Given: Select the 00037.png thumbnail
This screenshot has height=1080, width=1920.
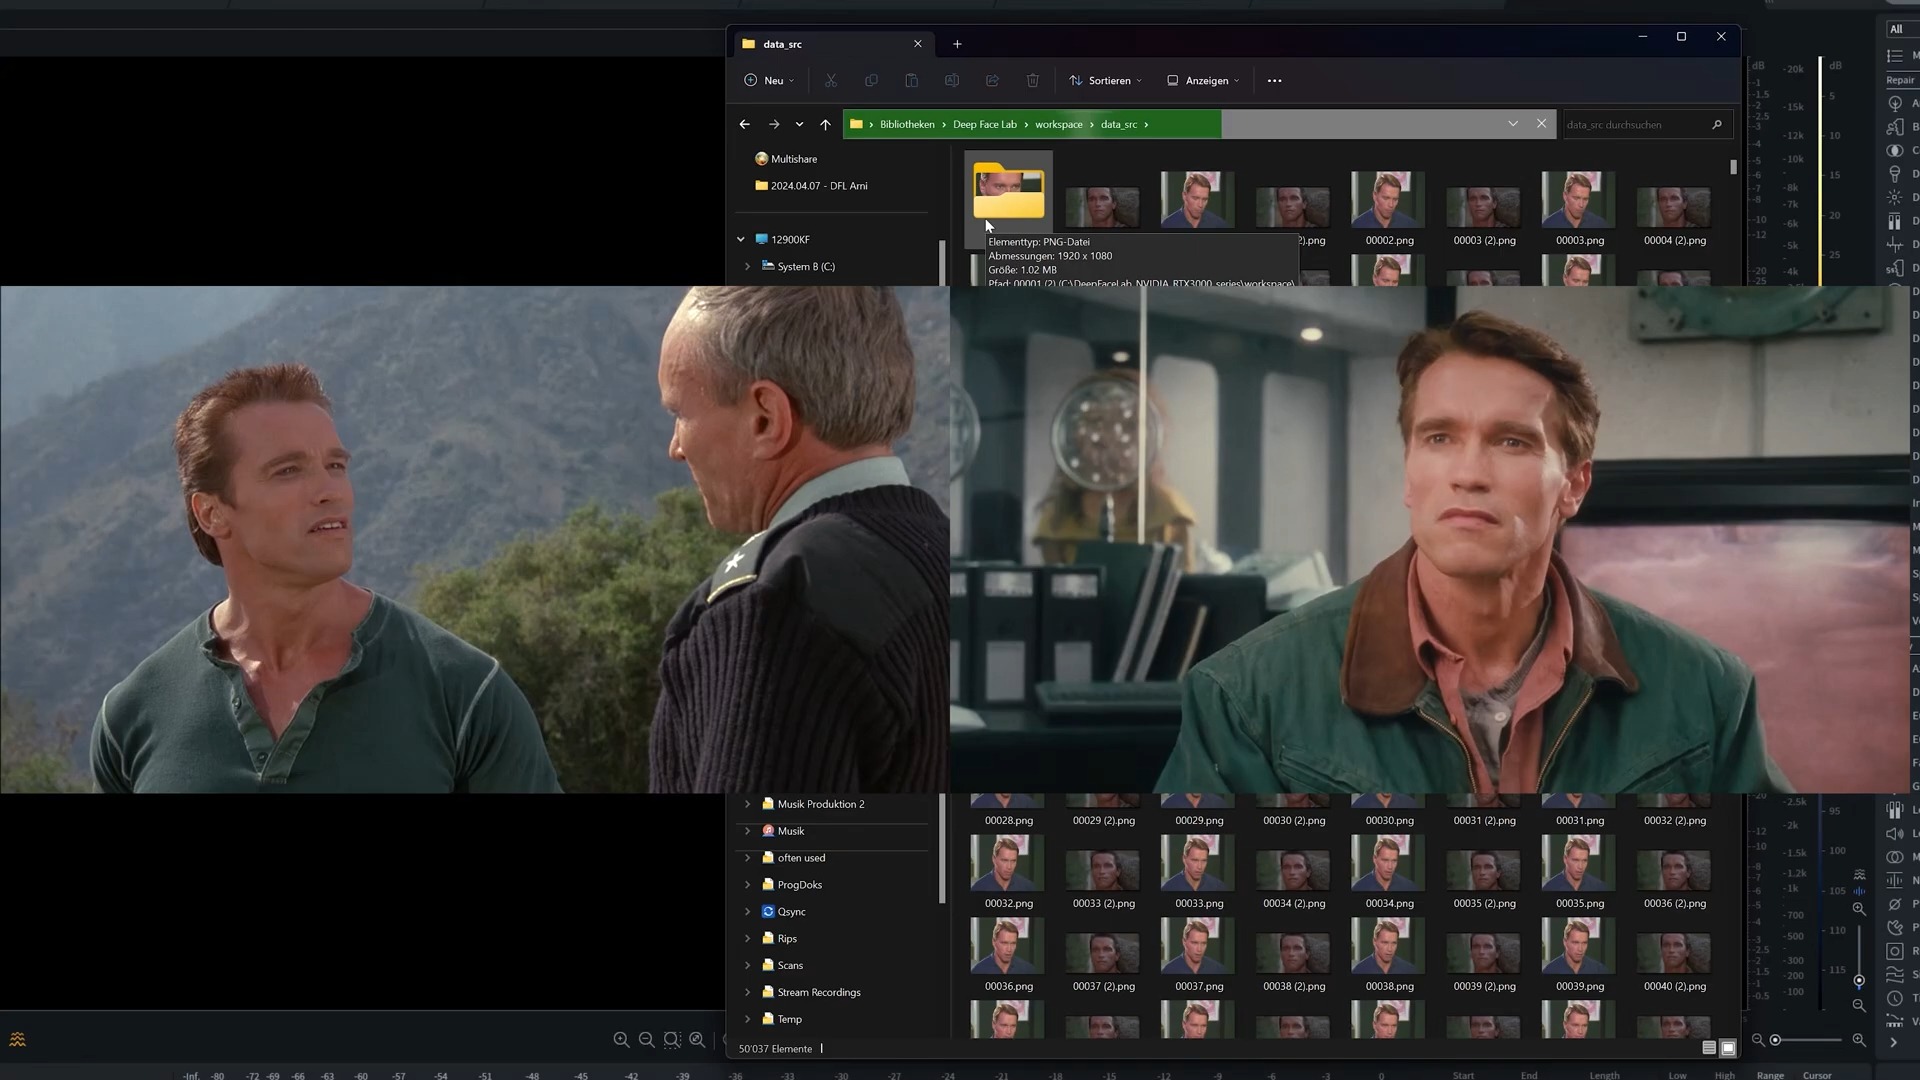Looking at the screenshot, I should (1198, 956).
